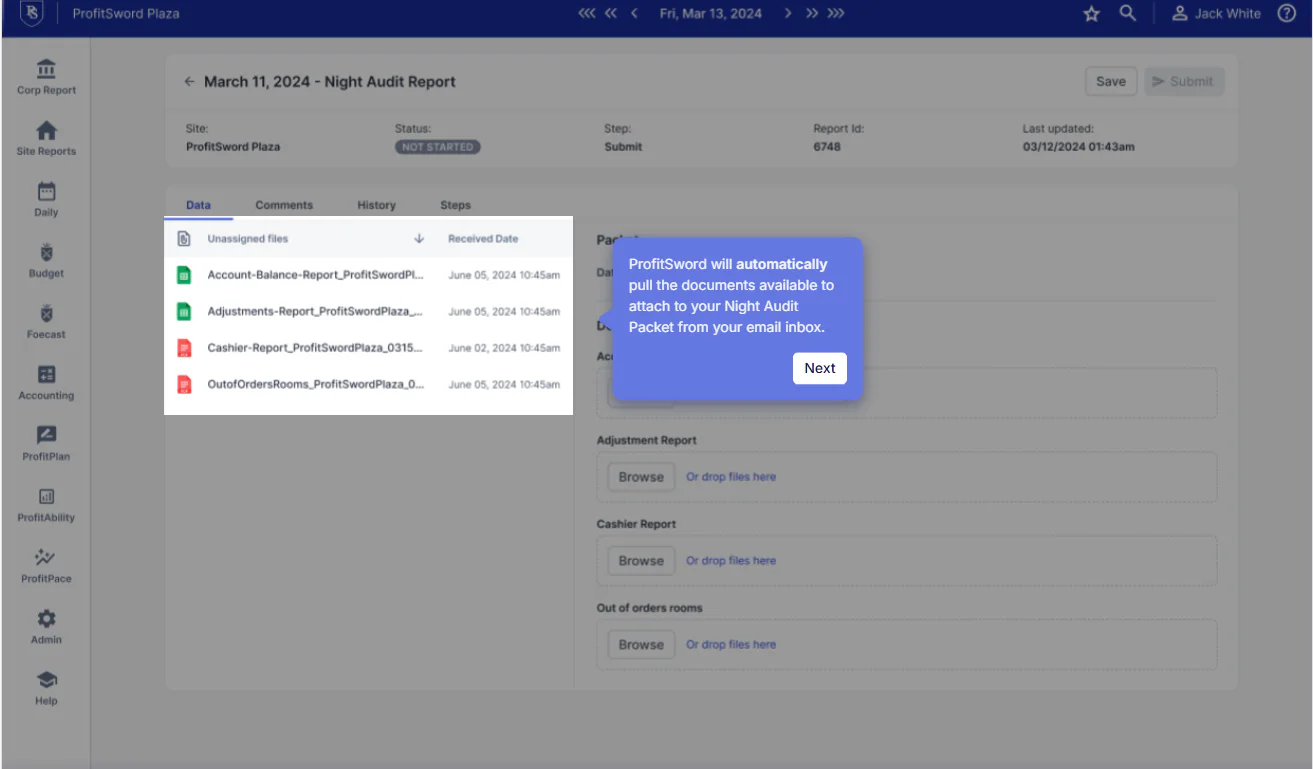1313x769 pixels.
Task: Browse for the Cashier Report file
Action: point(641,561)
